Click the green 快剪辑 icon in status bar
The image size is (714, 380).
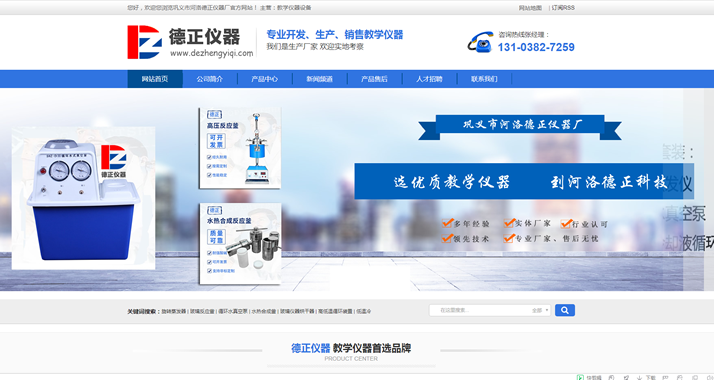click(x=580, y=377)
